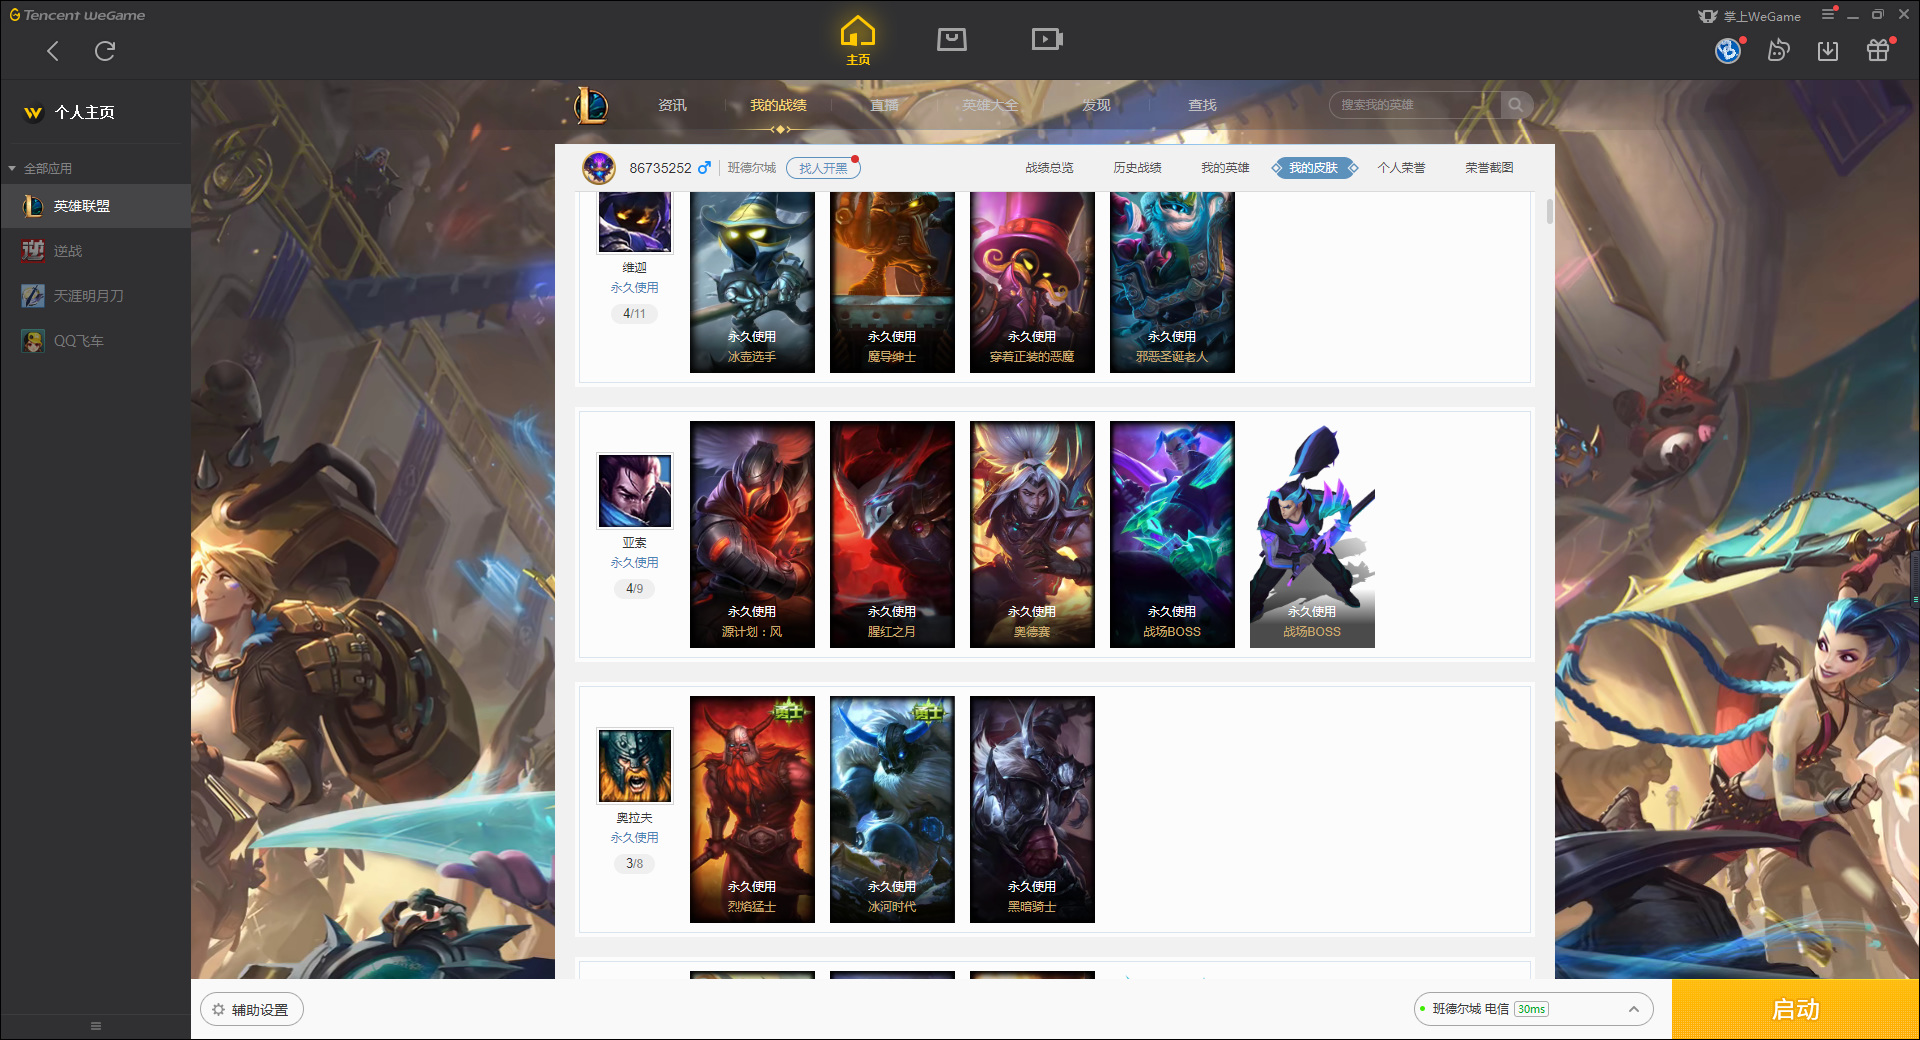This screenshot has height=1040, width=1920.
Task: Open the share/forward icon top right
Action: [1778, 50]
